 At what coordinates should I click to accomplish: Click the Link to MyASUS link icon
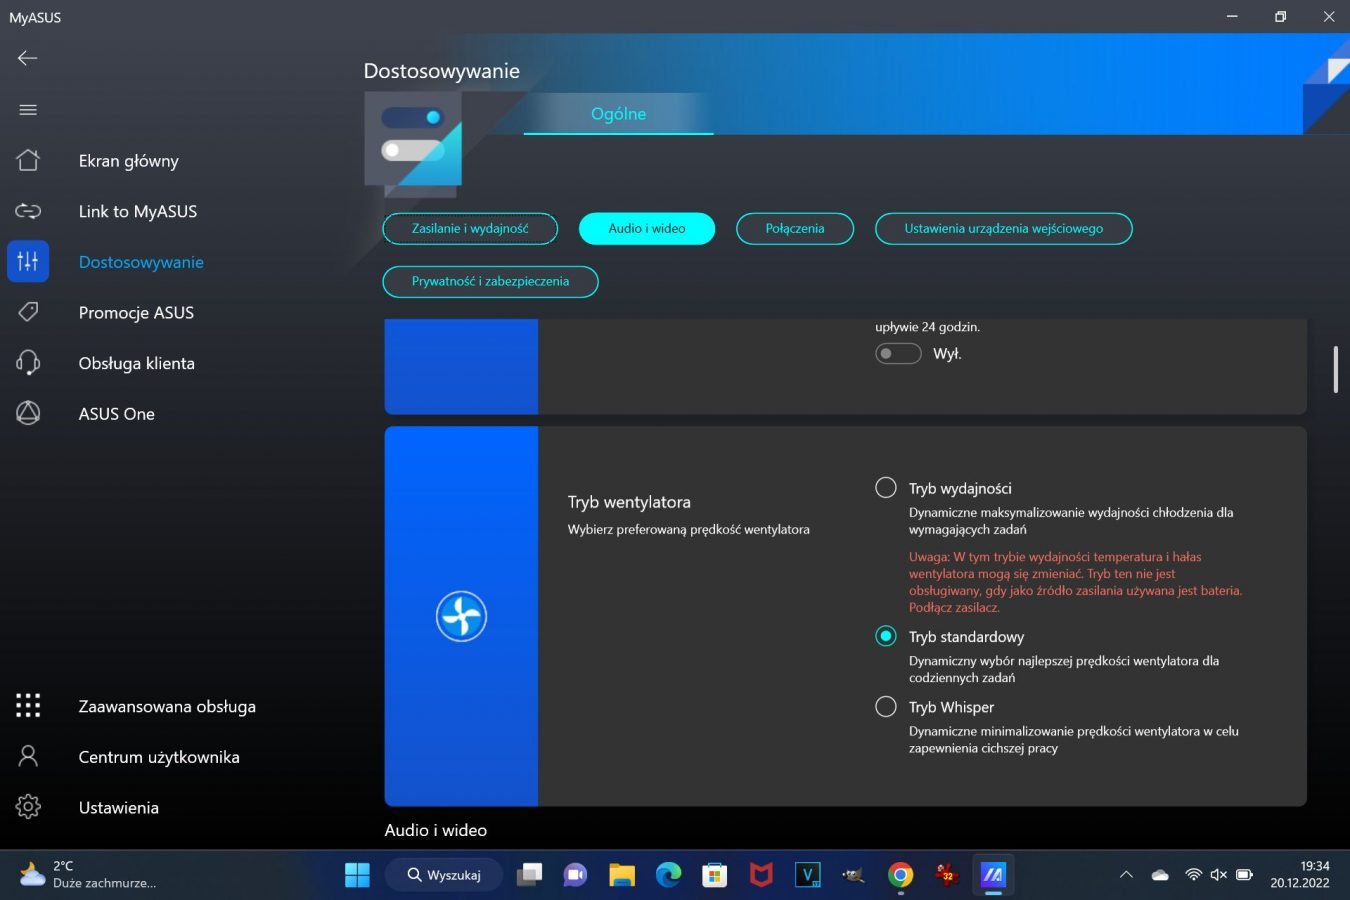tap(28, 211)
